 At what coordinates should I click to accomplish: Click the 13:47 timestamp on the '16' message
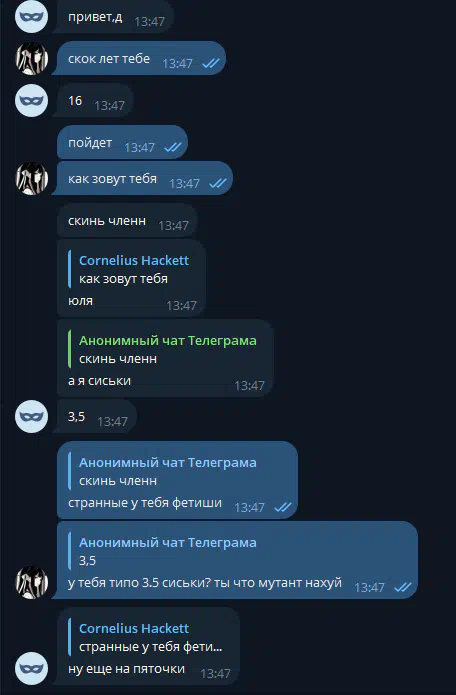coord(109,105)
